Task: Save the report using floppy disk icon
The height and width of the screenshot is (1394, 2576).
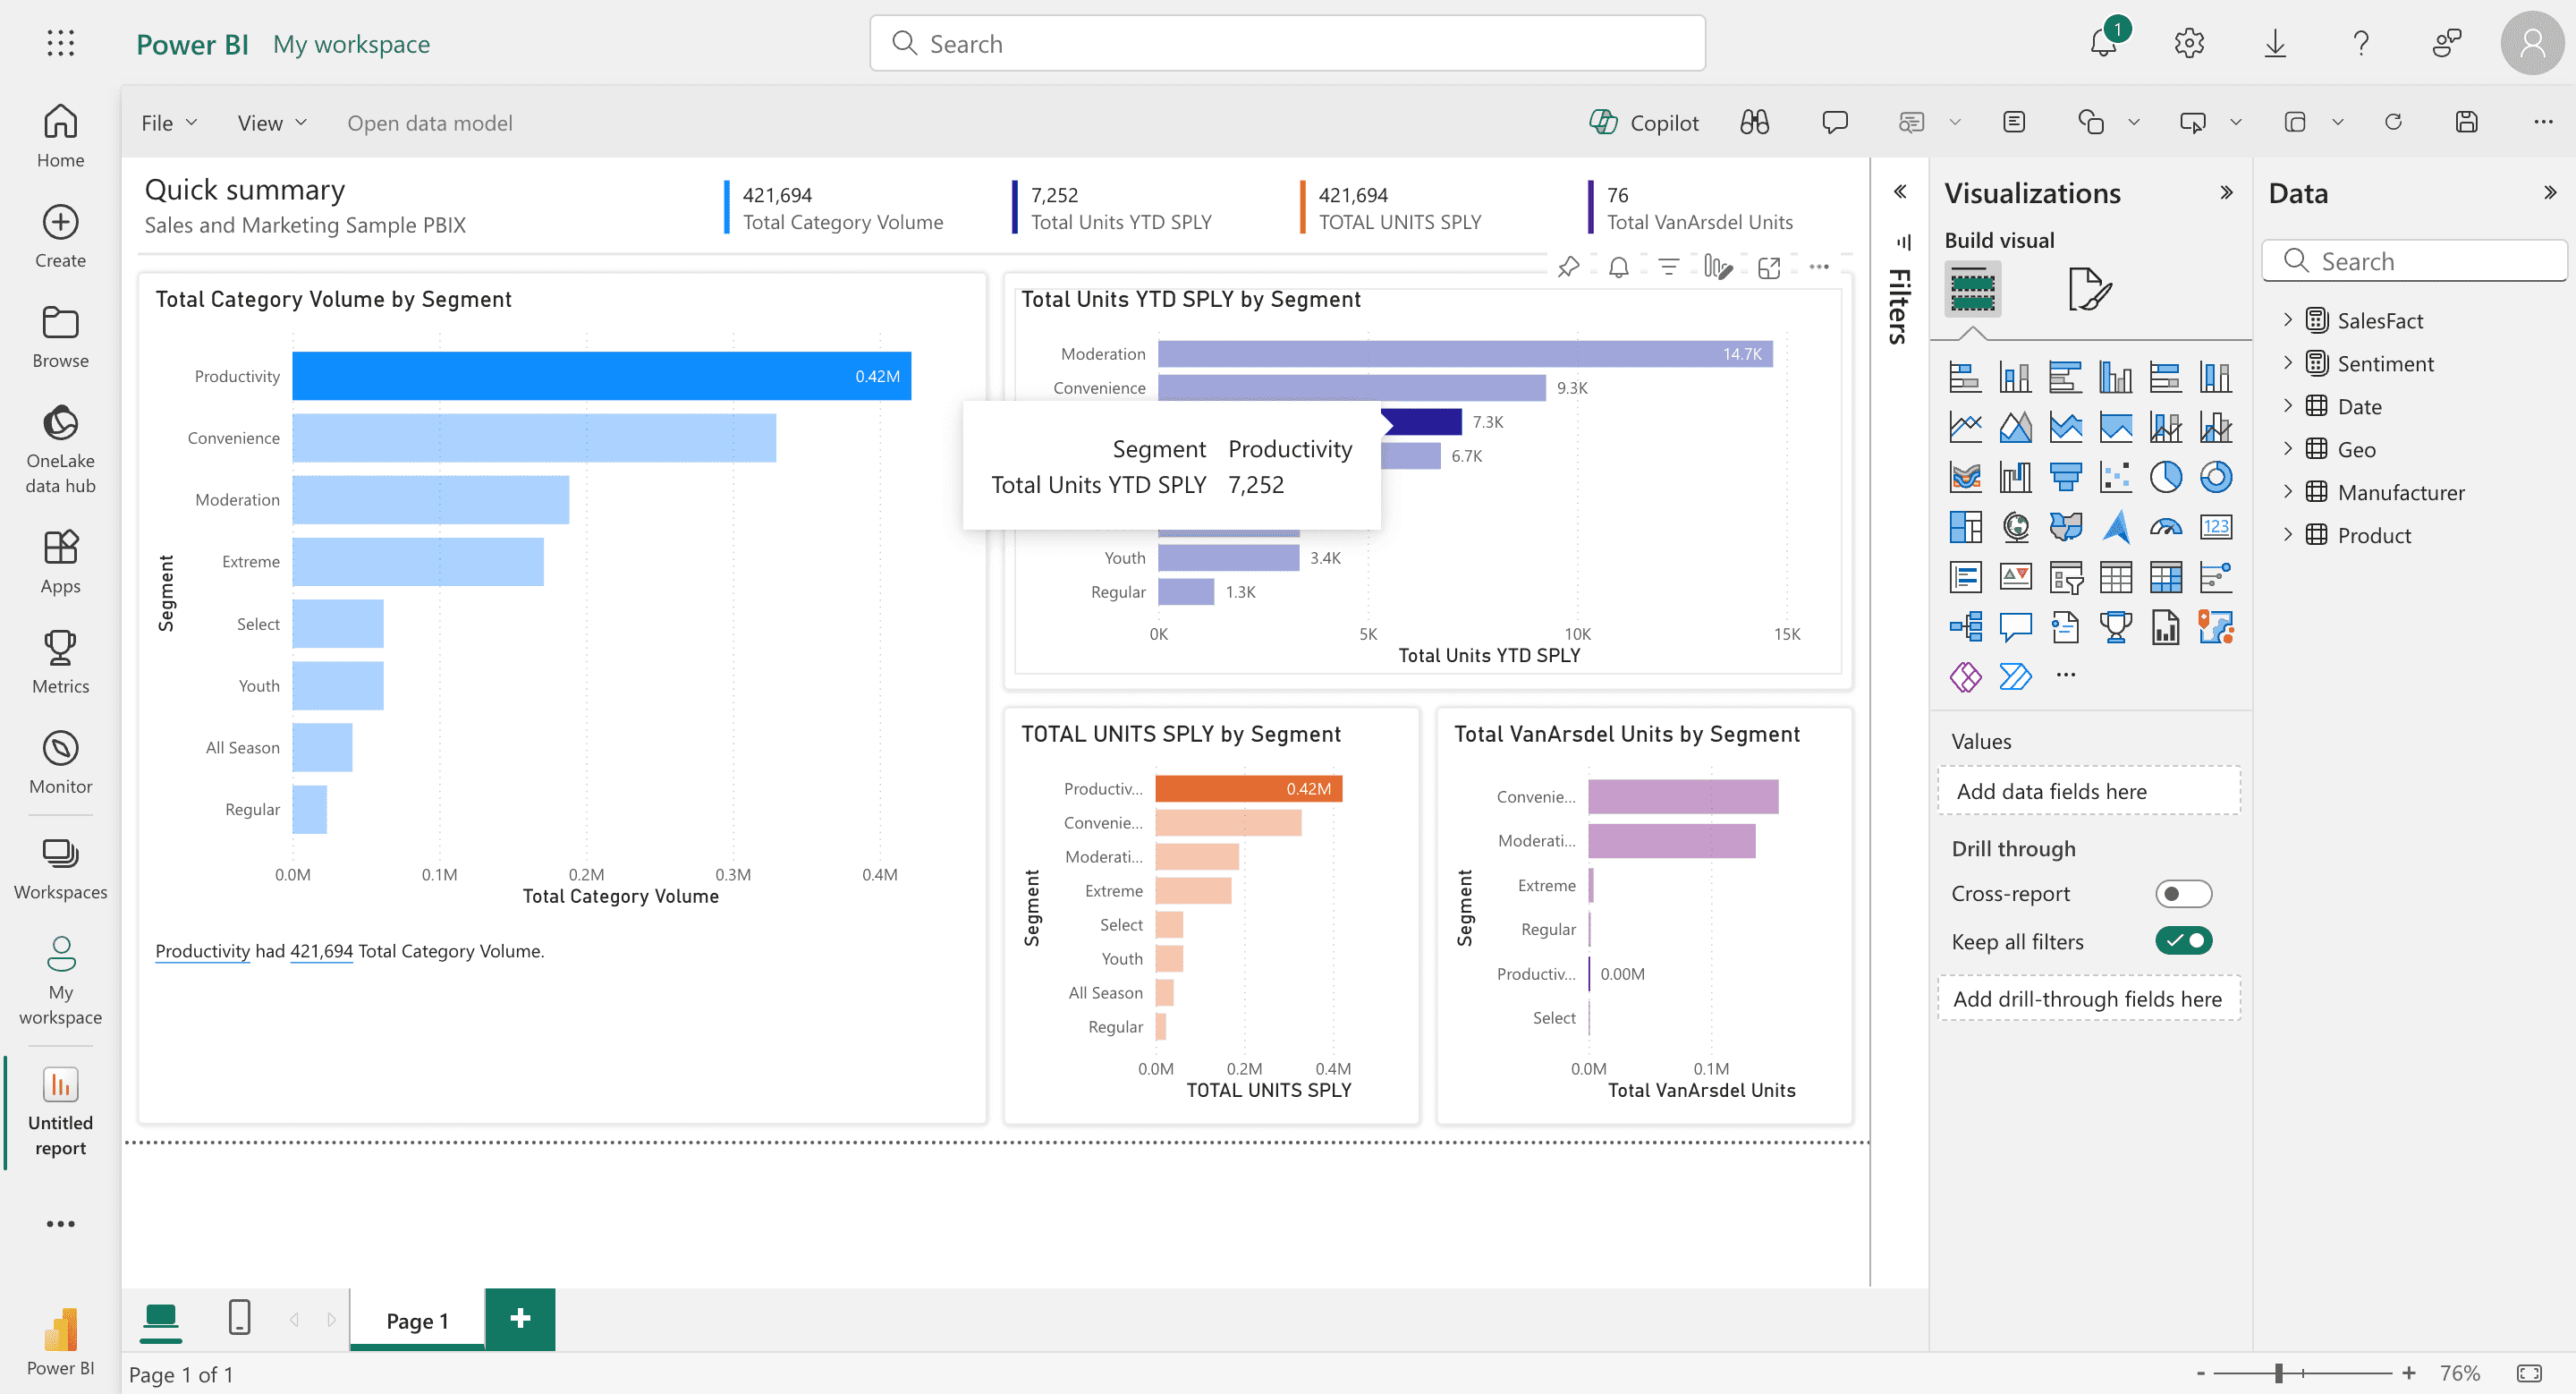Action: pos(2466,122)
